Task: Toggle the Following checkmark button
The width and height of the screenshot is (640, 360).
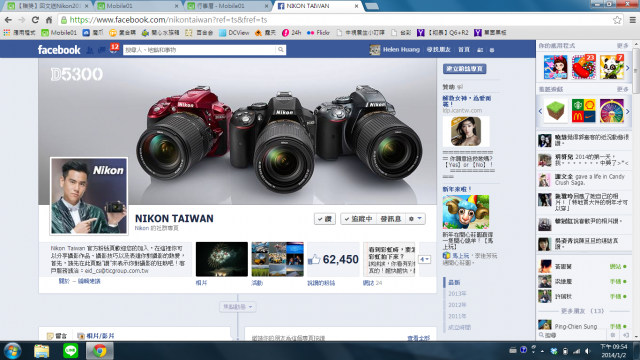Action: point(358,219)
